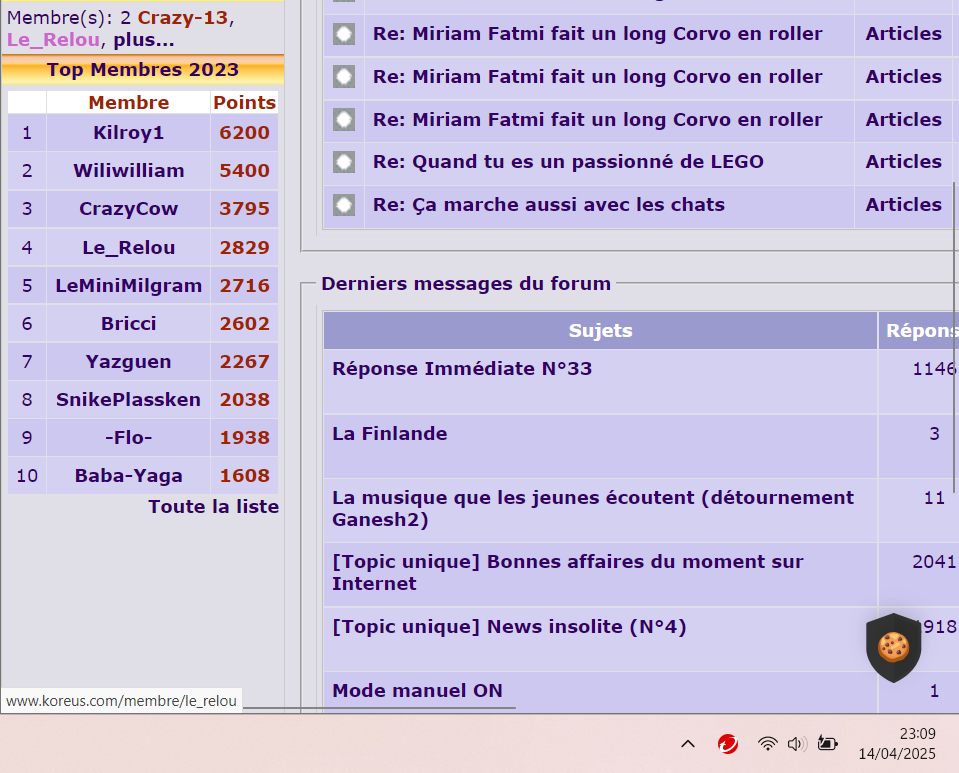
Task: Click the status icon beside the LEGO comment
Action: [344, 162]
